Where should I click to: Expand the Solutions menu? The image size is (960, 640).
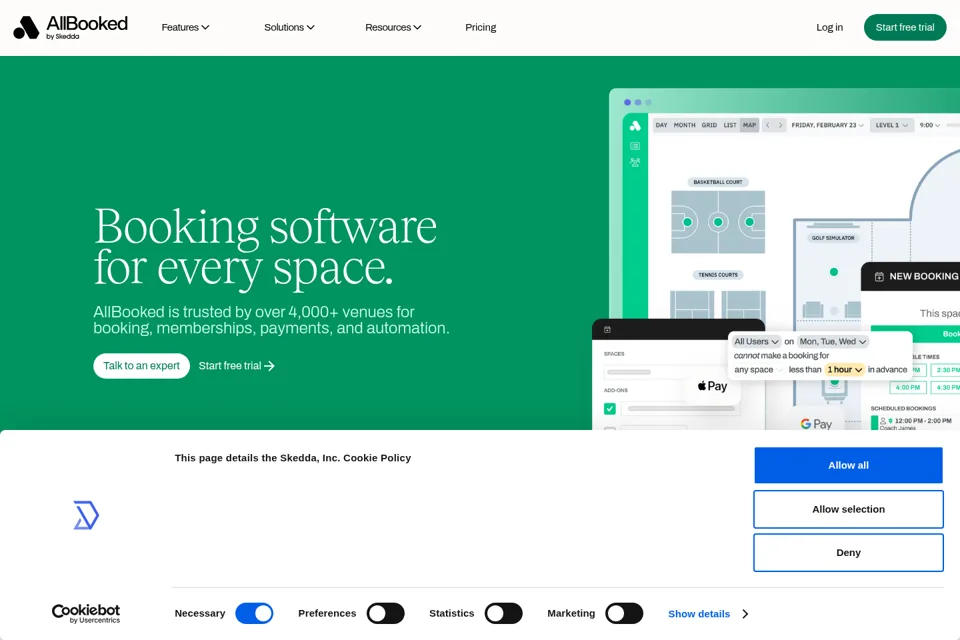pyautogui.click(x=290, y=28)
